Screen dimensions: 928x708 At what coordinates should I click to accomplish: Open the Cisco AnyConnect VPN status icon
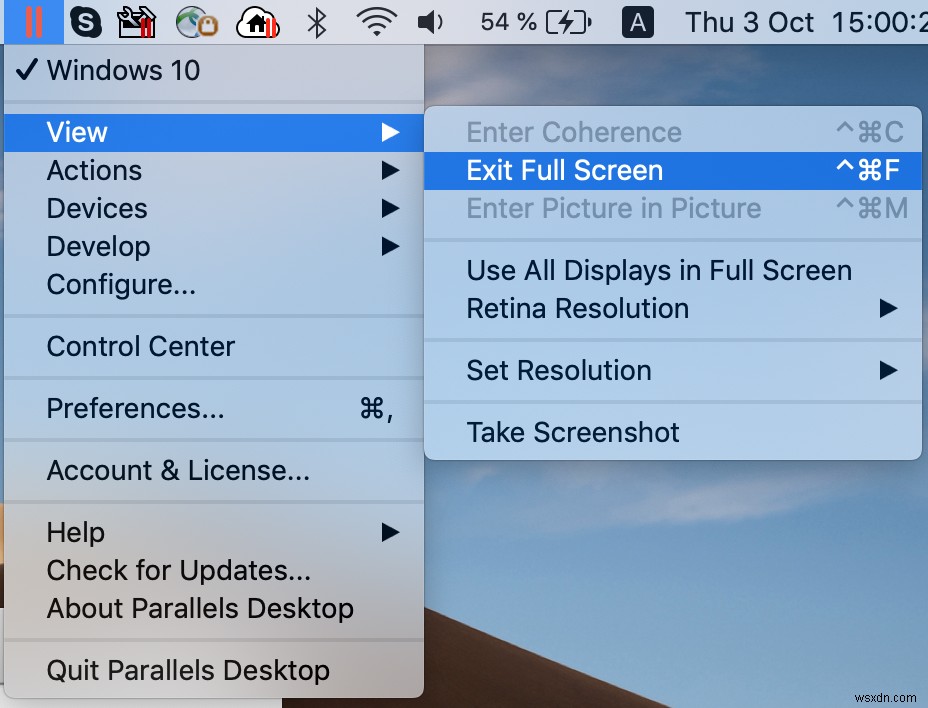coord(196,21)
